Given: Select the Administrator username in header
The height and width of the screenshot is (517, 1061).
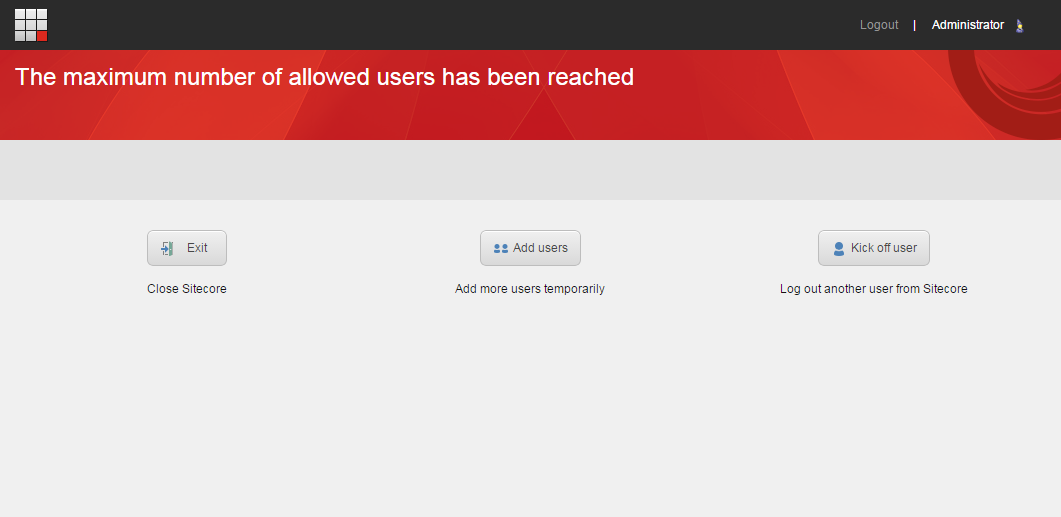Looking at the screenshot, I should click(x=967, y=25).
